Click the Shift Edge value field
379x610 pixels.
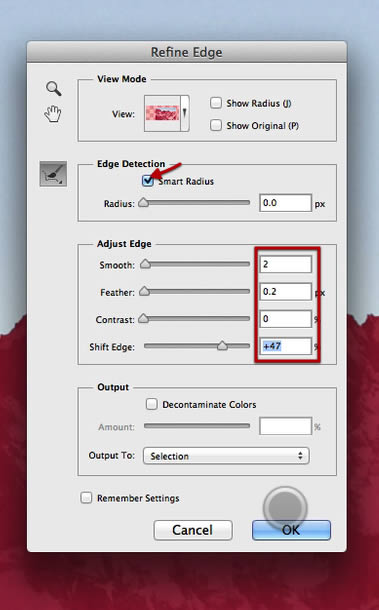(x=286, y=346)
